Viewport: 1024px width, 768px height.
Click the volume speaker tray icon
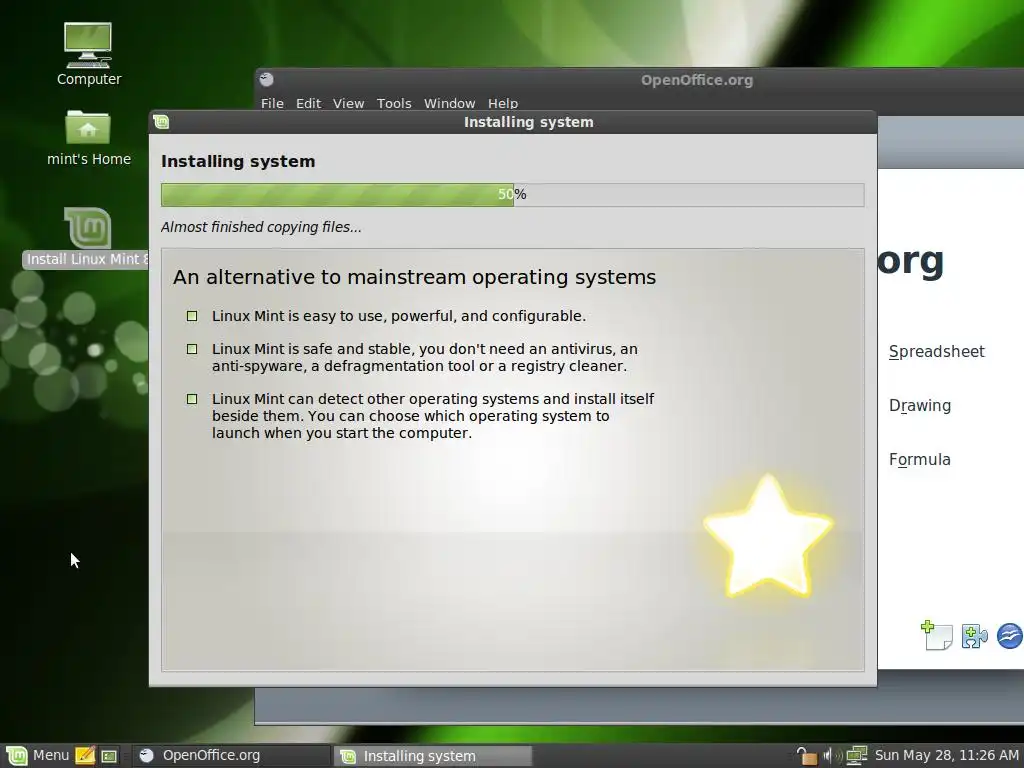[831, 756]
